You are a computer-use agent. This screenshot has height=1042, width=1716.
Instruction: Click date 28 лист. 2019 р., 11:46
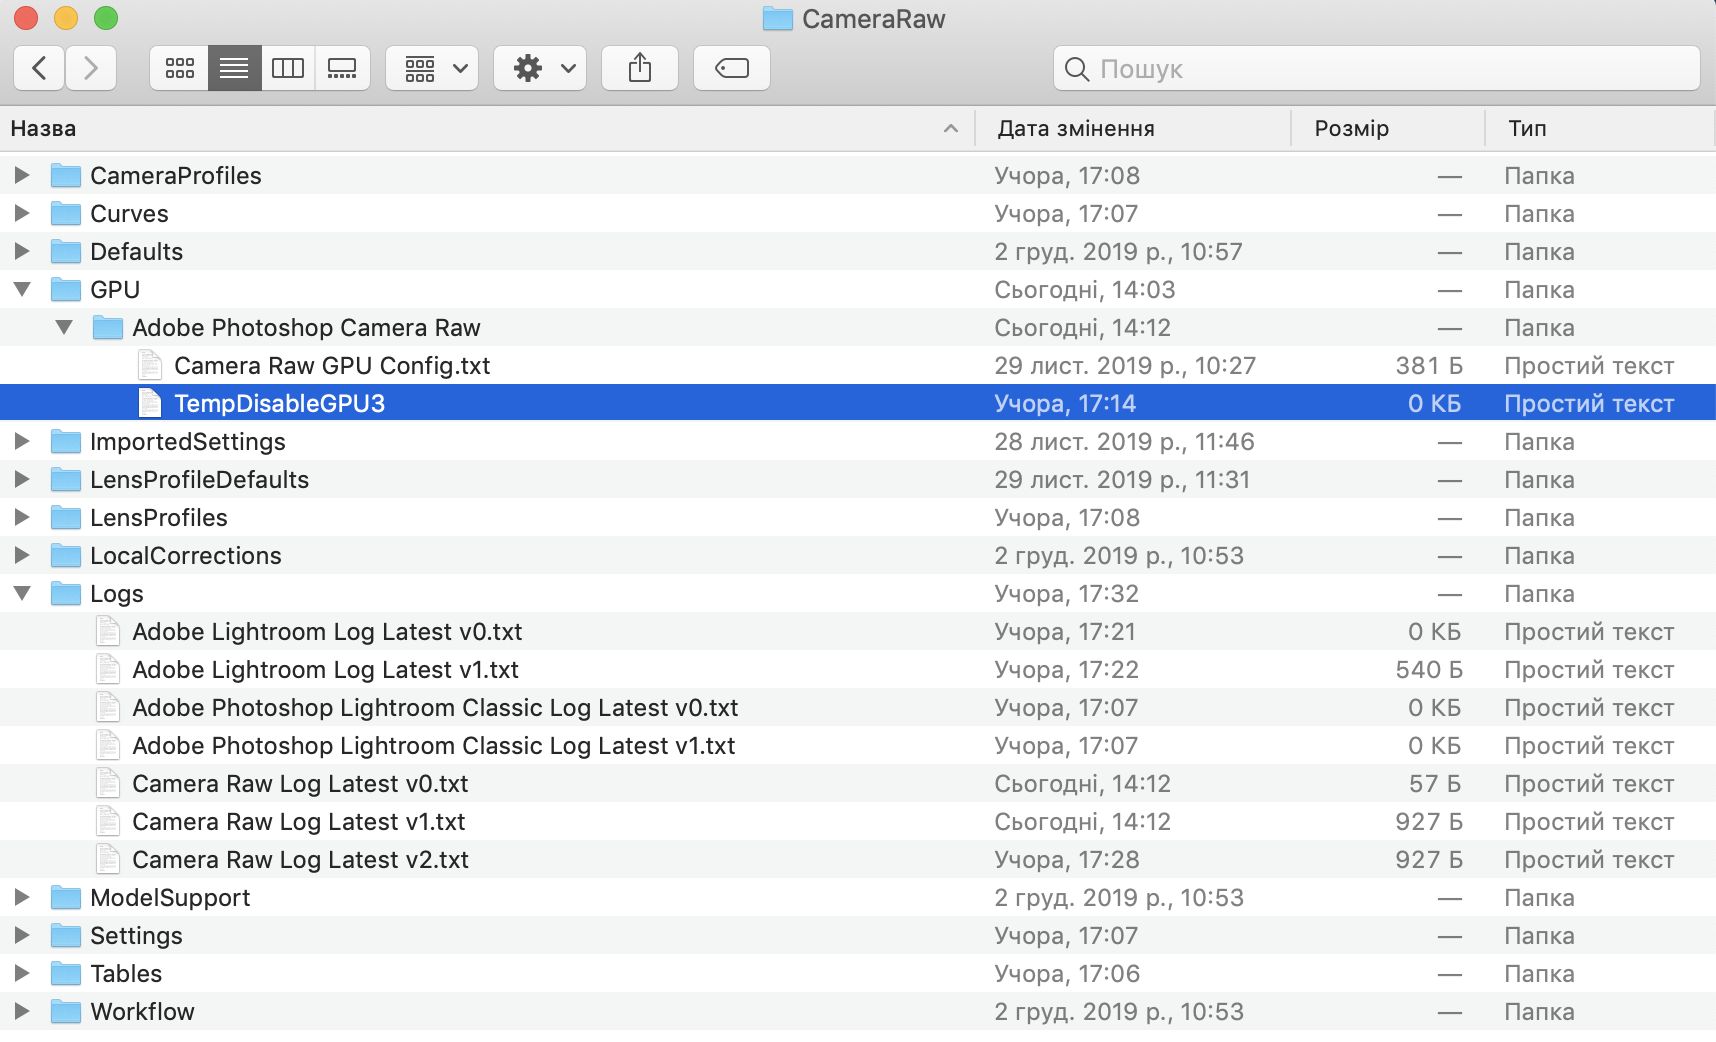[1124, 442]
